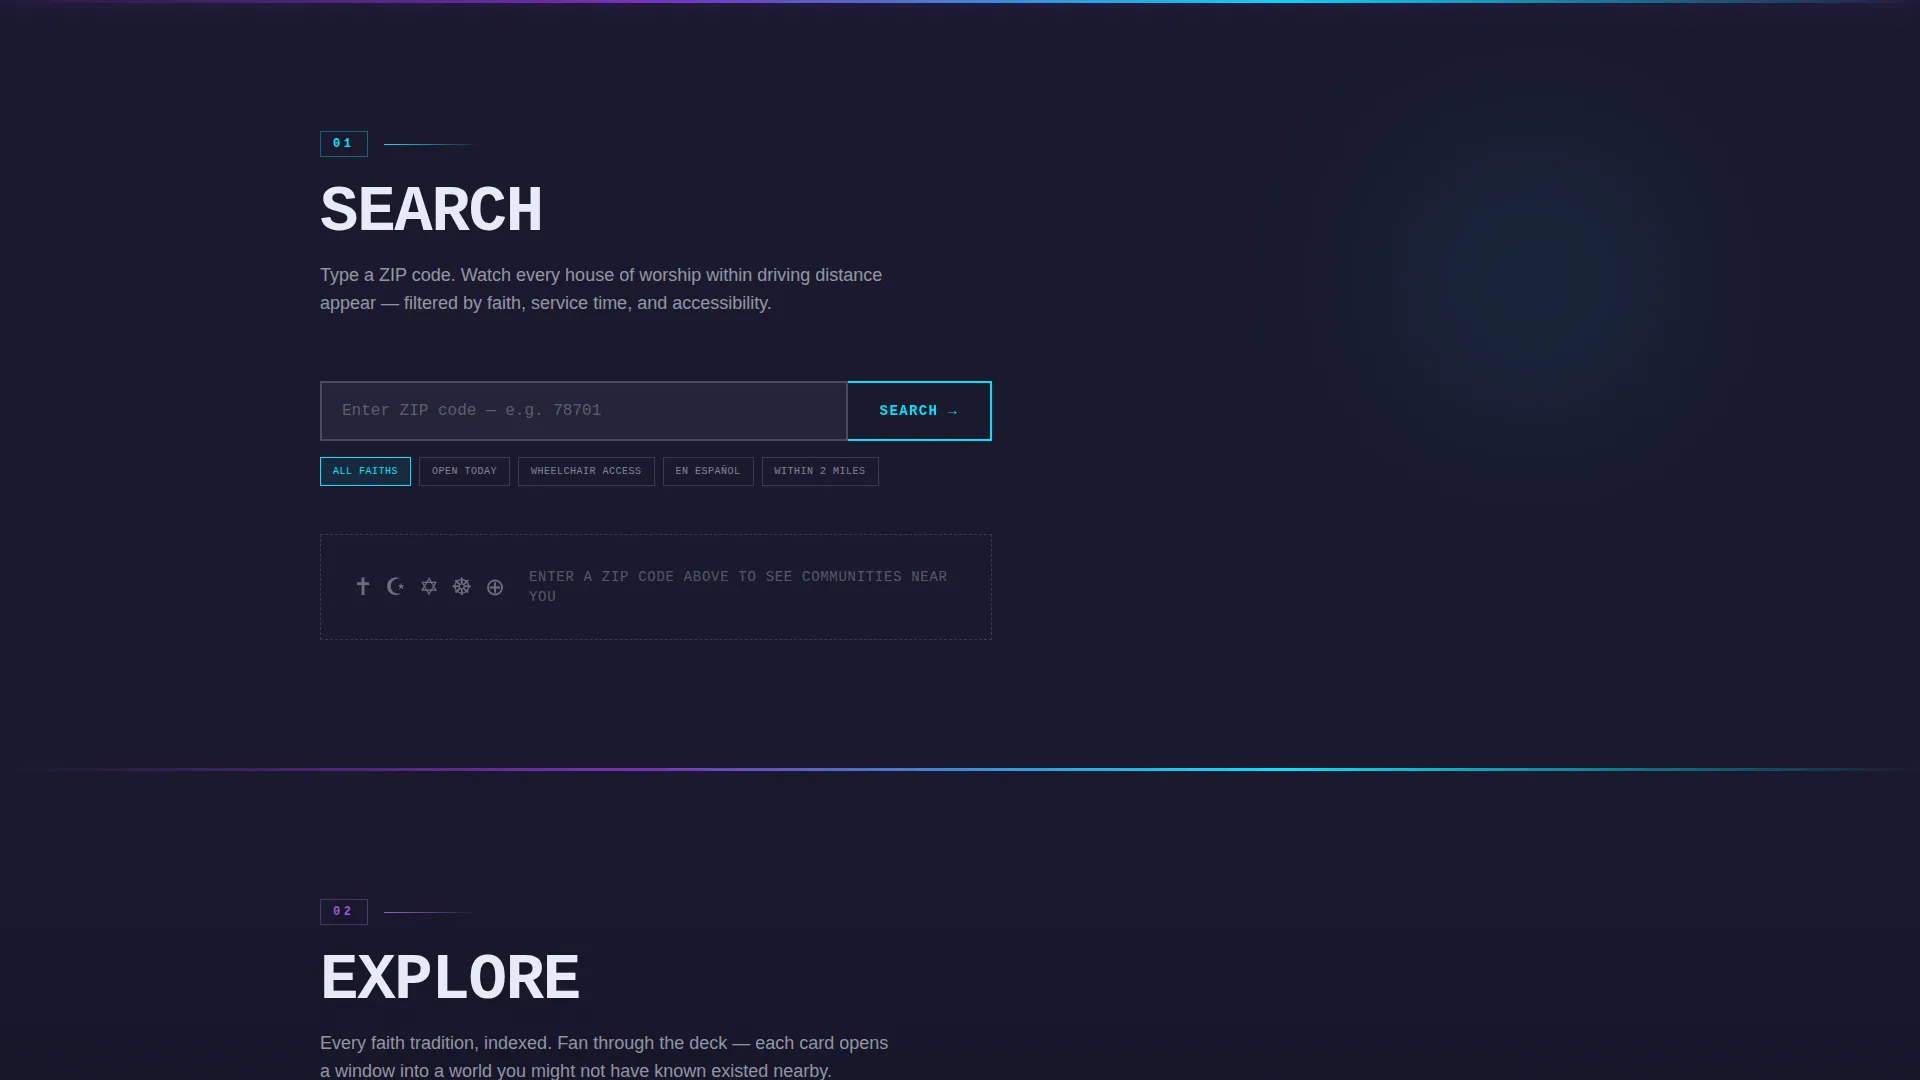Image resolution: width=1920 pixels, height=1080 pixels.
Task: Enable the En Español filter
Action: pos(708,471)
